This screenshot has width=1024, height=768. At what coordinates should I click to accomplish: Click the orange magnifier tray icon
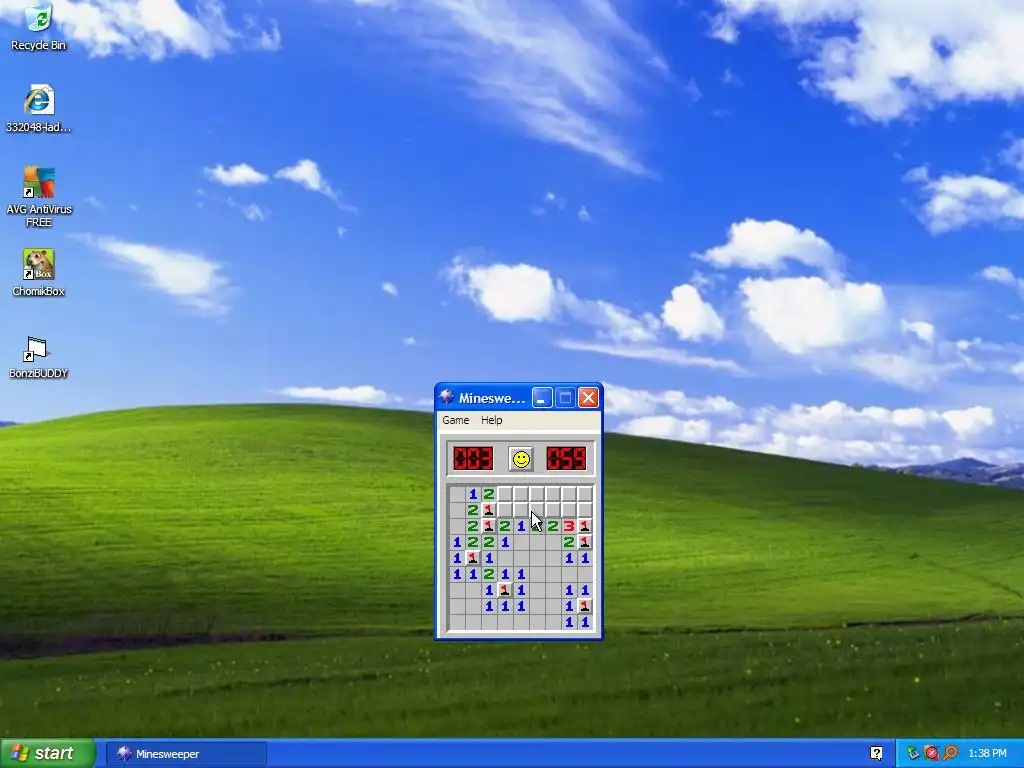coord(950,753)
